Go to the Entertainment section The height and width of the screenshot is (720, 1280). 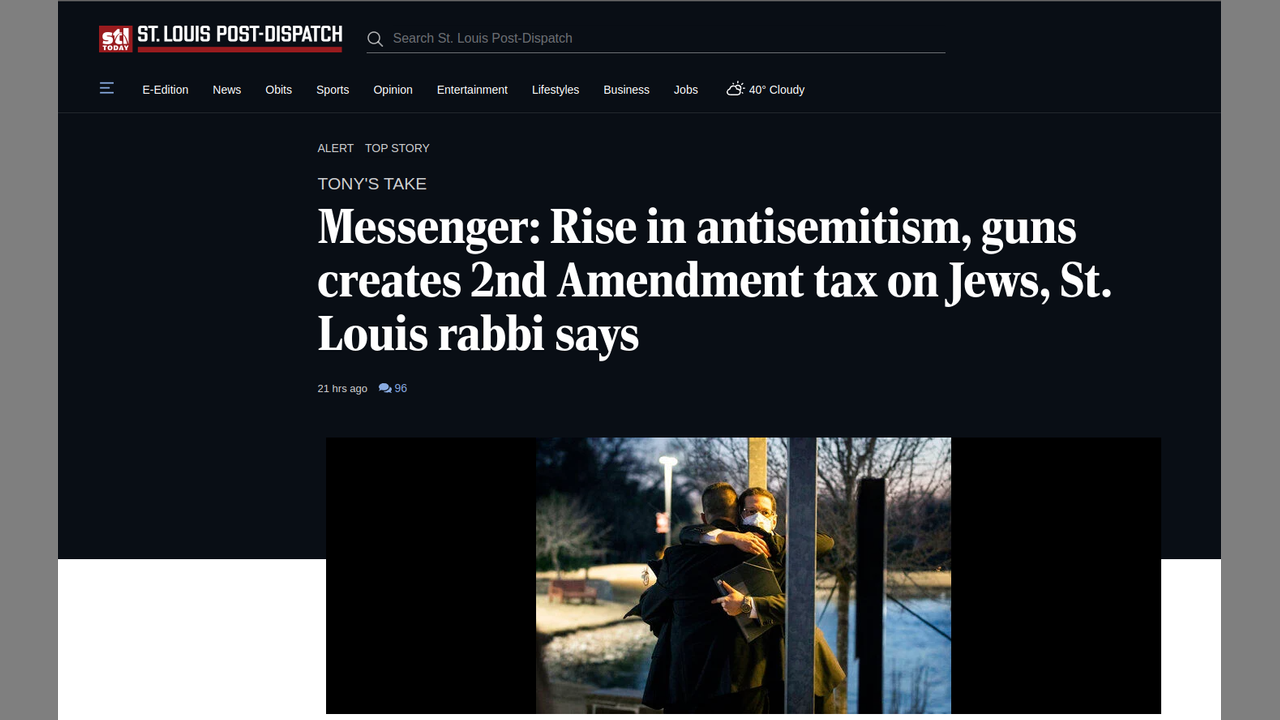pos(472,90)
